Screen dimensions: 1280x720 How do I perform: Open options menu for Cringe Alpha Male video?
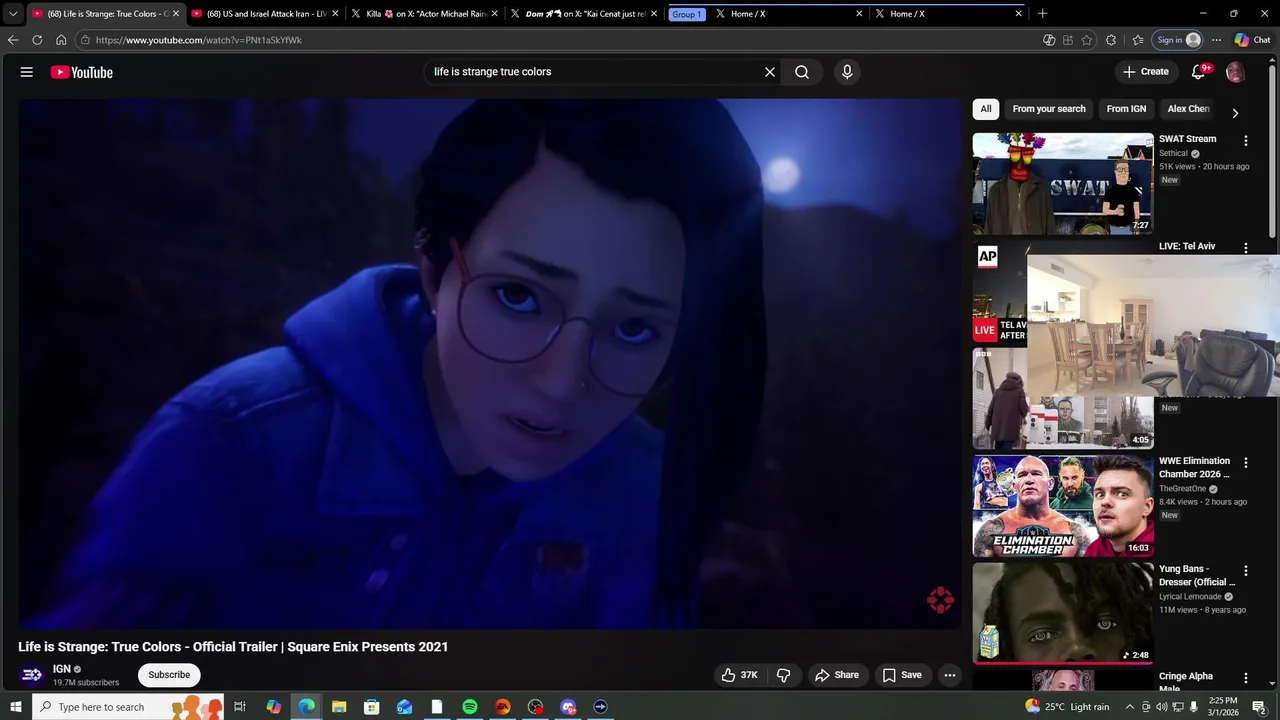click(x=1246, y=678)
